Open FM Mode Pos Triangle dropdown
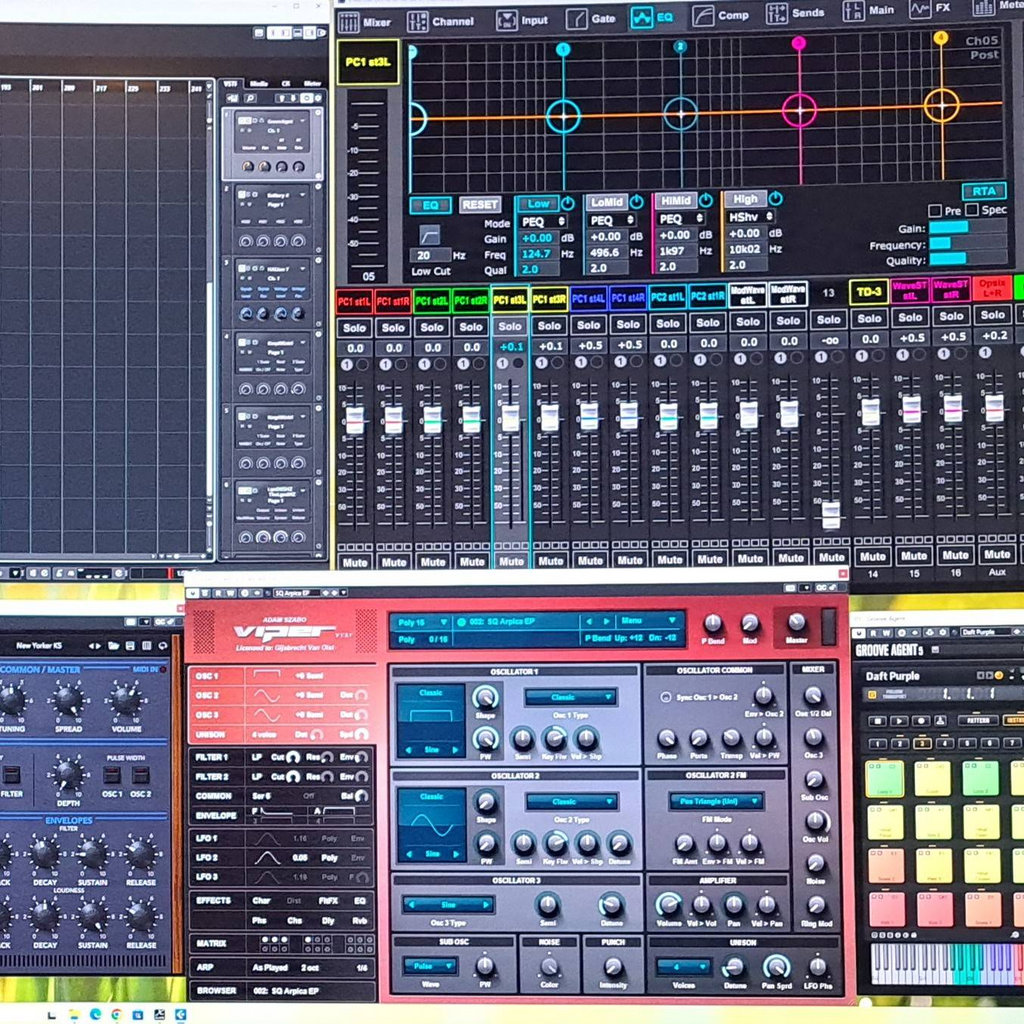 [x=716, y=801]
